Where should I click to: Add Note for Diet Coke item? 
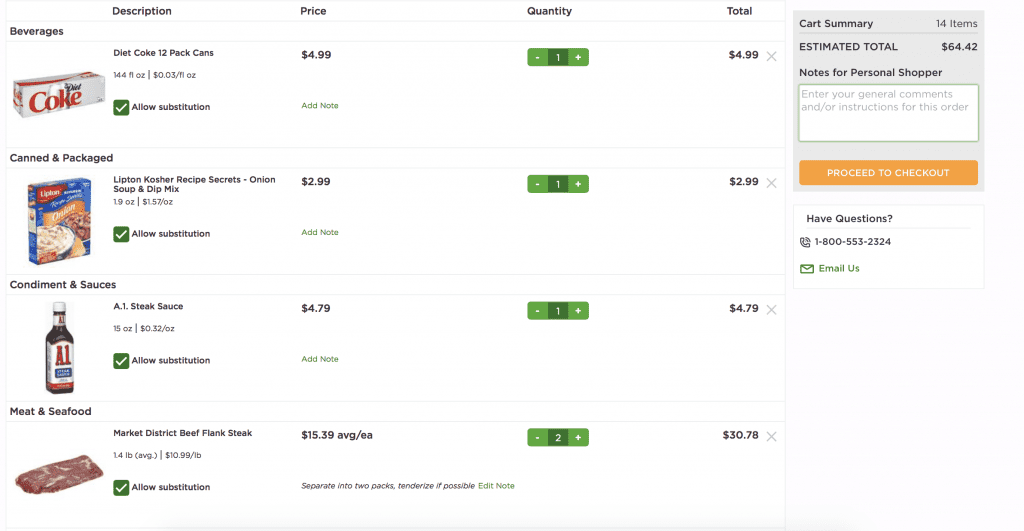click(319, 105)
